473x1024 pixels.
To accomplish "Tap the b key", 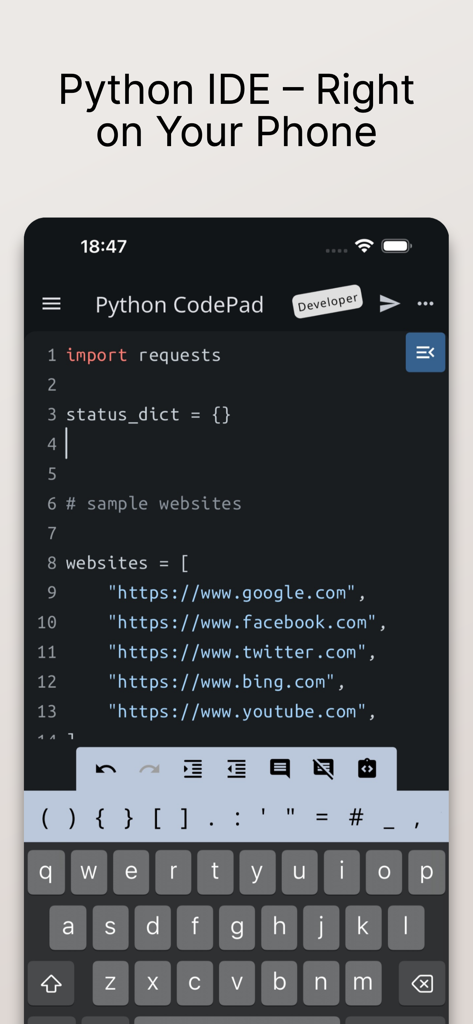I will [279, 983].
